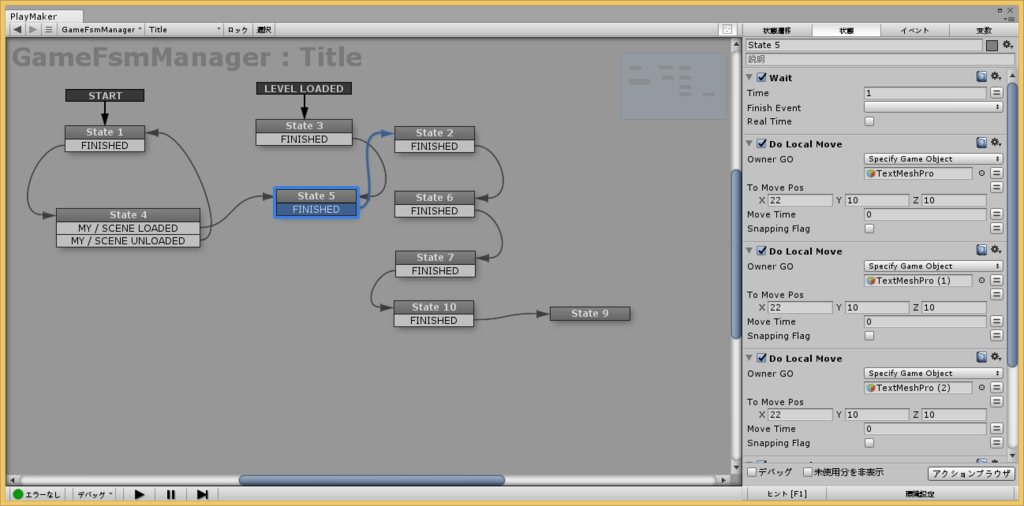Image resolution: width=1024 pixels, height=506 pixels.
Task: Disable the first Do Local Move action checkbox
Action: point(761,144)
